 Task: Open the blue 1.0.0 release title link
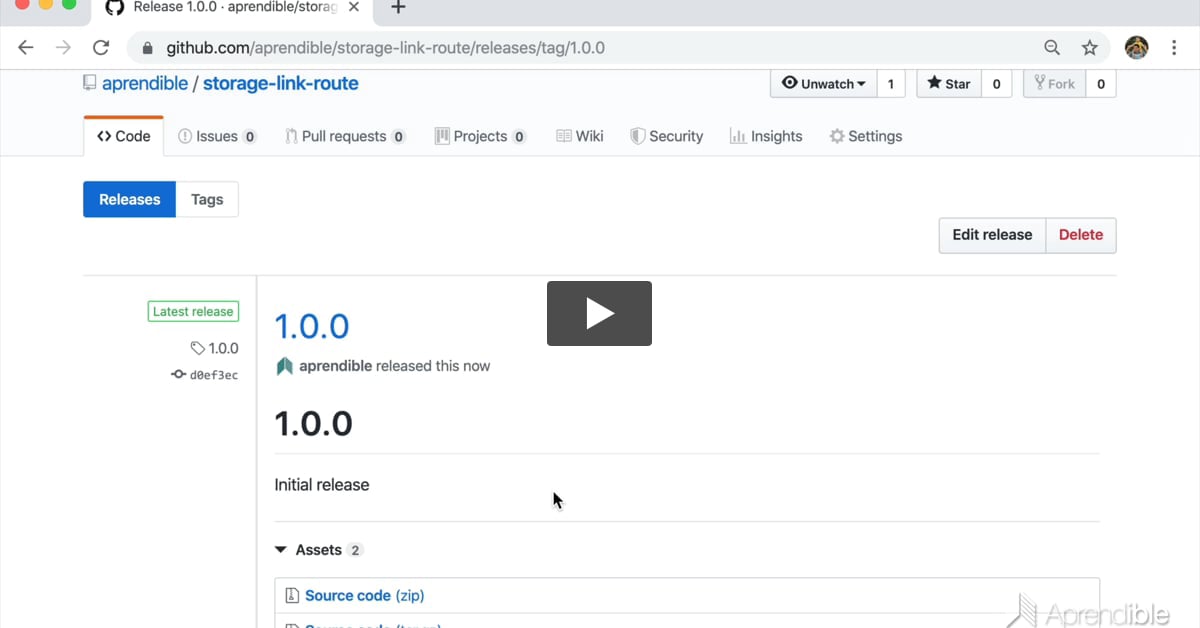click(x=312, y=326)
